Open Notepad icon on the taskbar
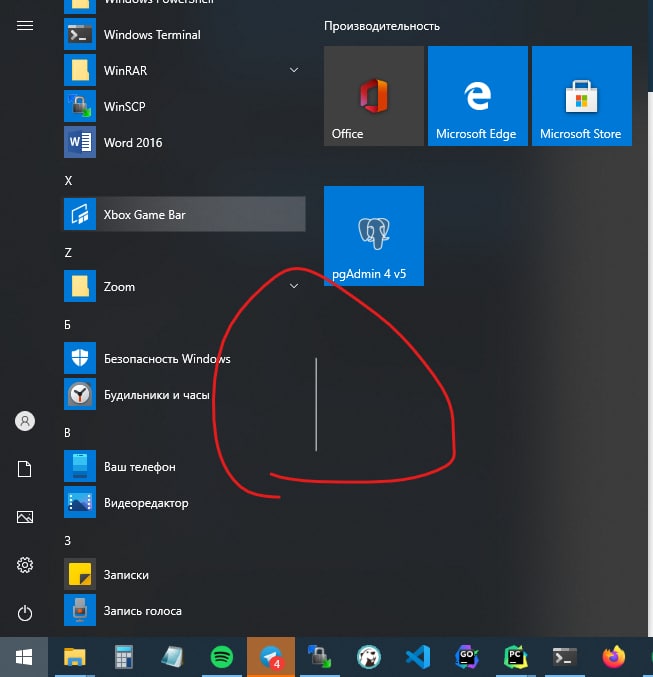653x677 pixels. pyautogui.click(x=173, y=657)
